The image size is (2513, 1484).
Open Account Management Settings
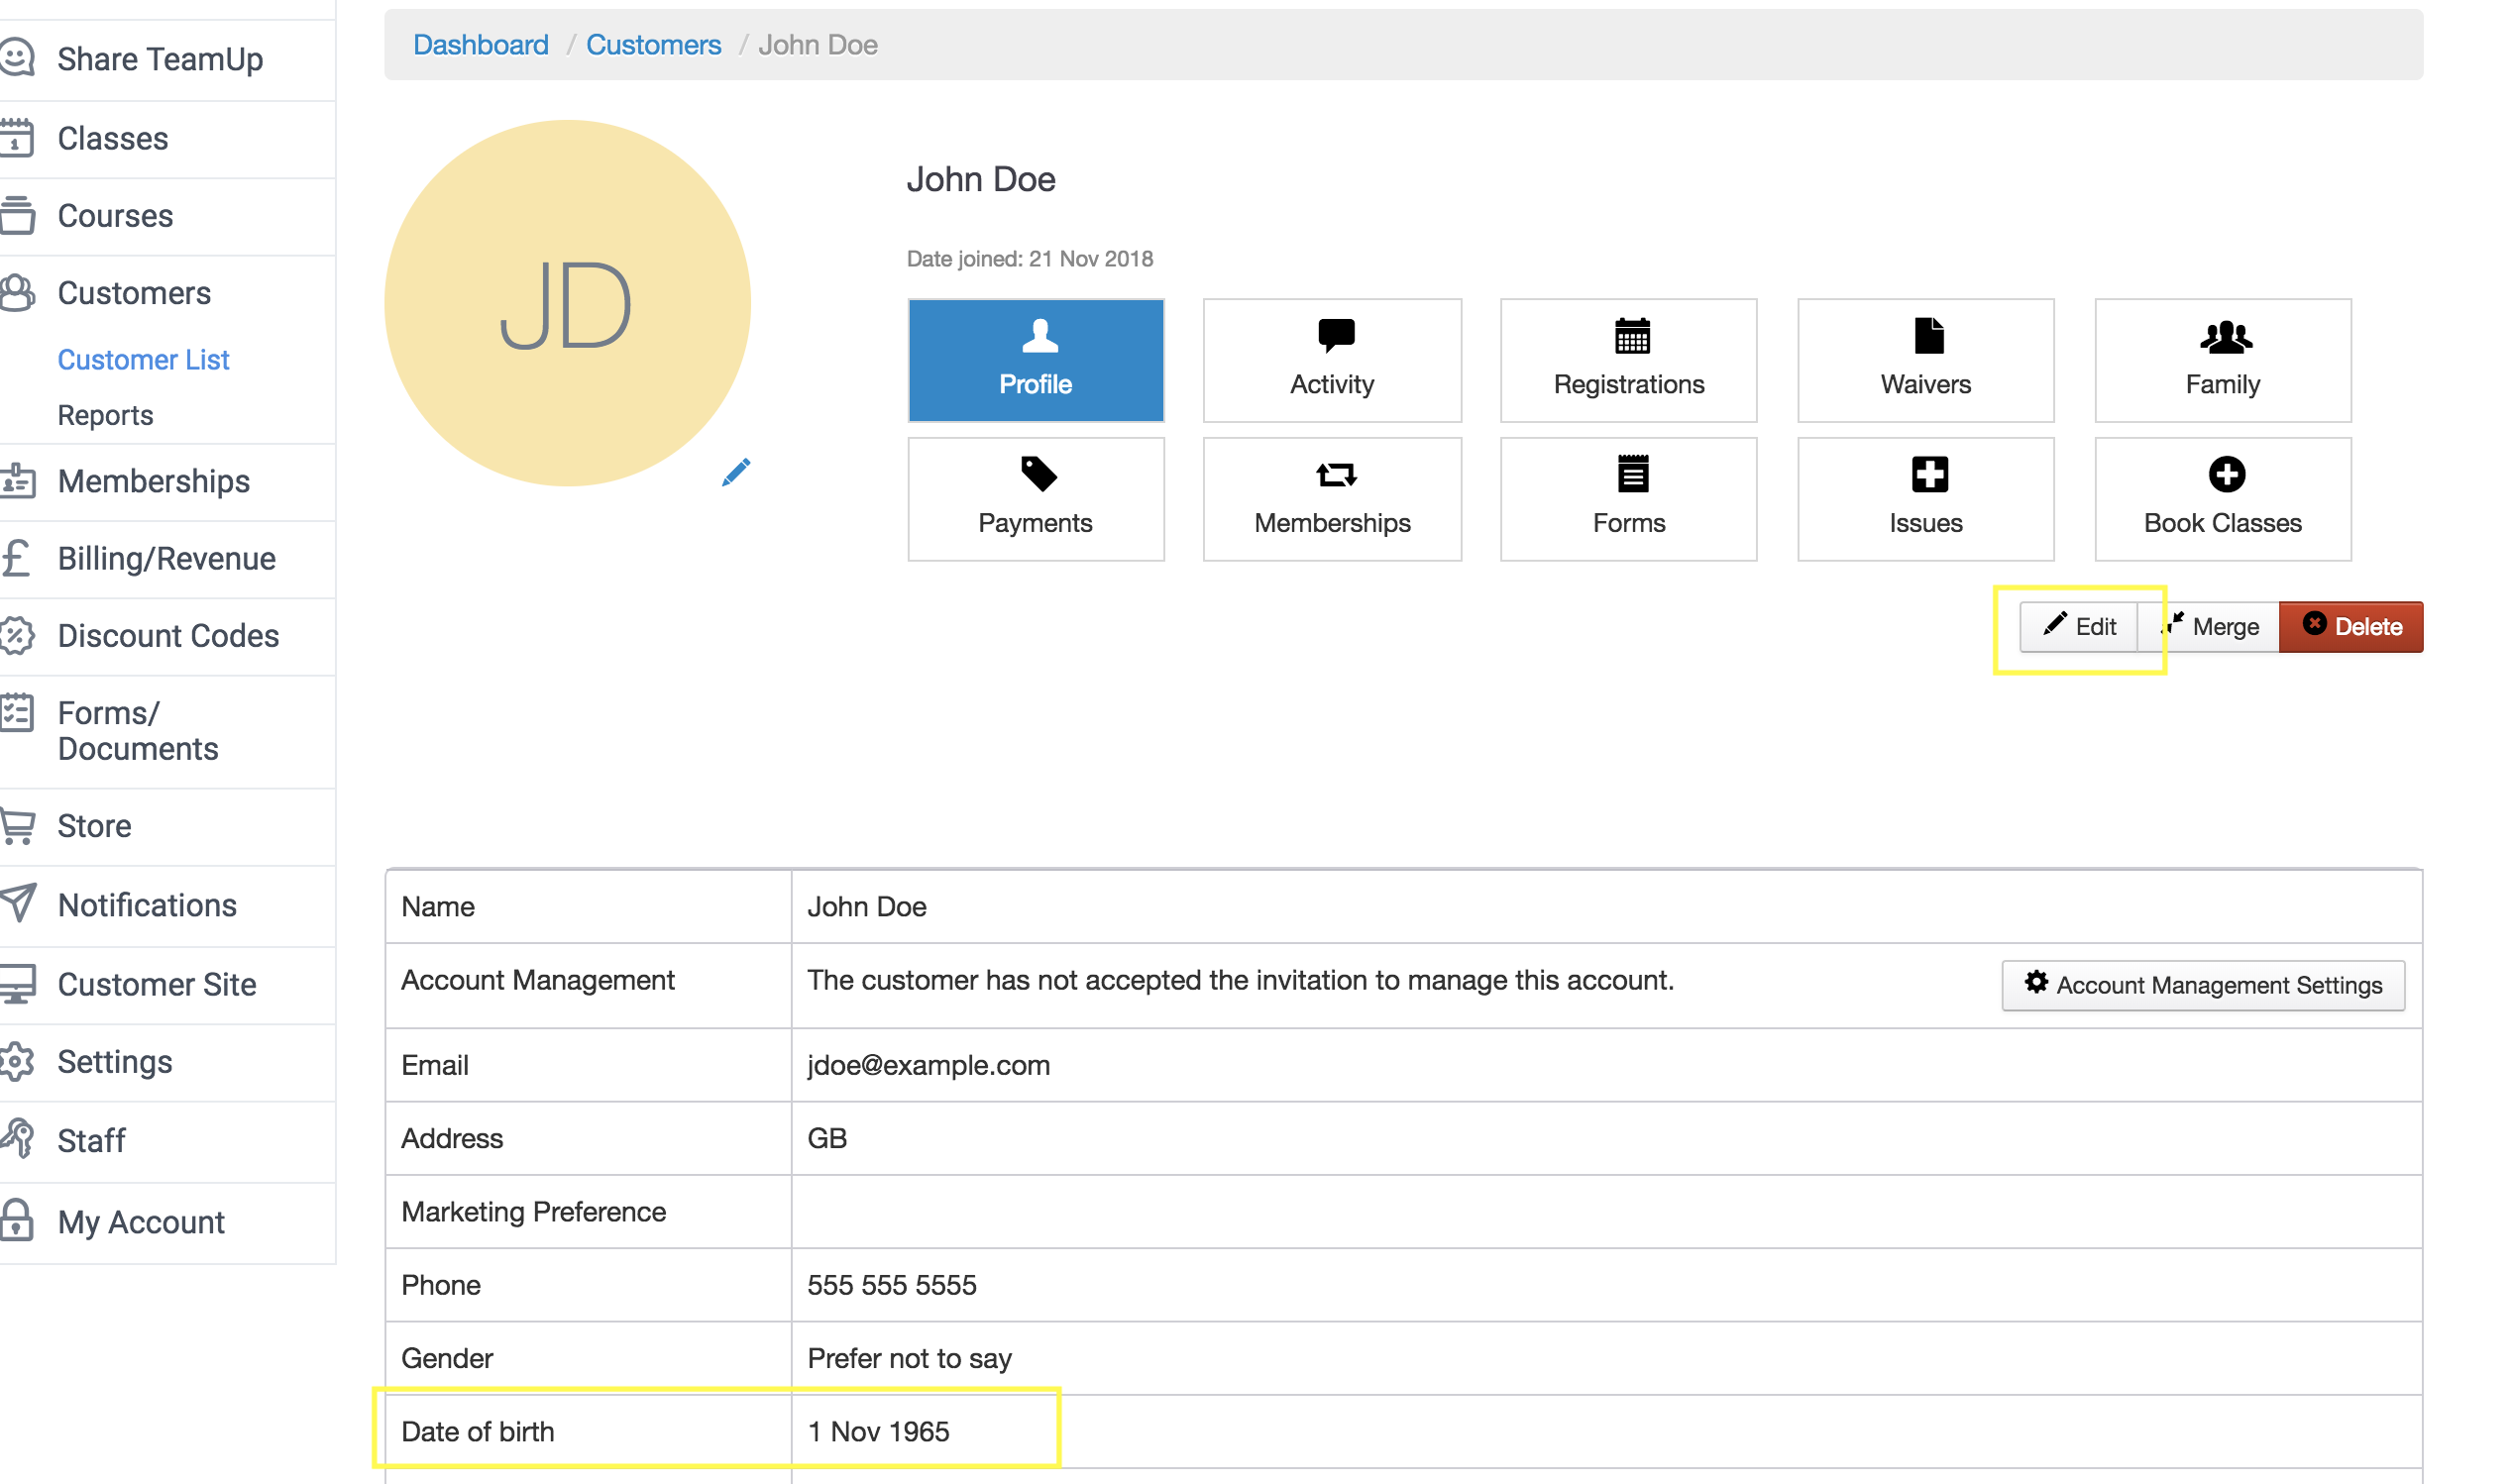(x=2202, y=985)
